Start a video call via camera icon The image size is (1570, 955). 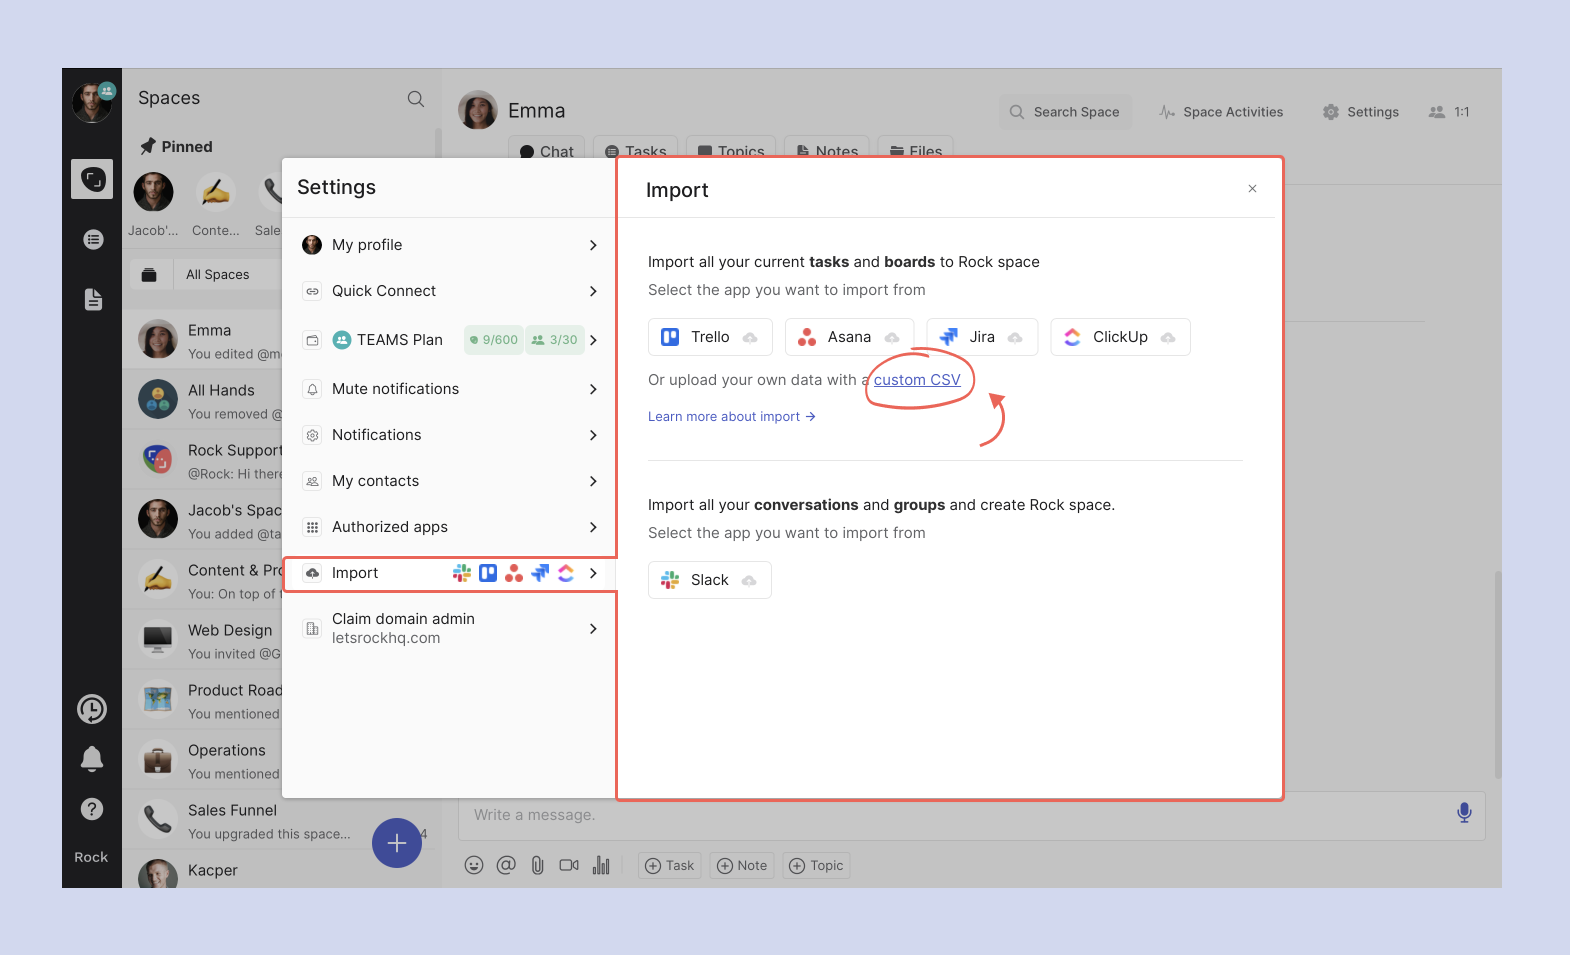569,865
